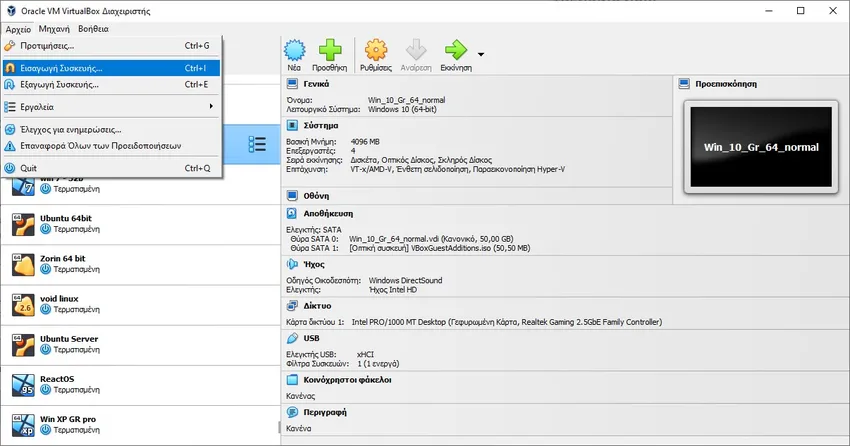This screenshot has width=850, height=446.
Task: Open the Βοήθεια menu
Action: tap(93, 29)
